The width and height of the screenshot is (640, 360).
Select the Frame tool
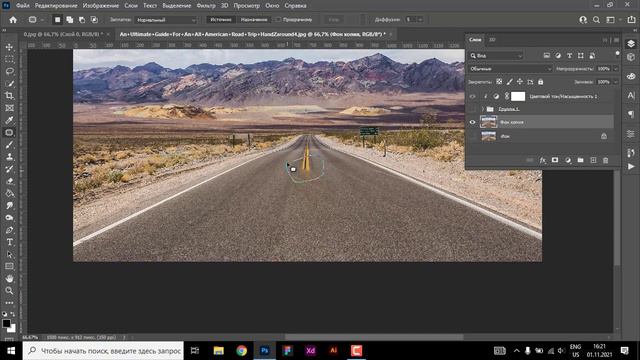pyautogui.click(x=9, y=108)
